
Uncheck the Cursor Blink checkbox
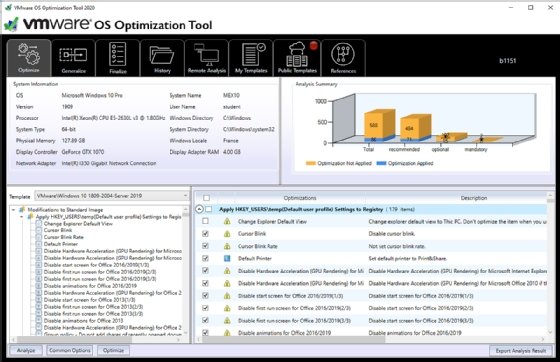(205, 233)
